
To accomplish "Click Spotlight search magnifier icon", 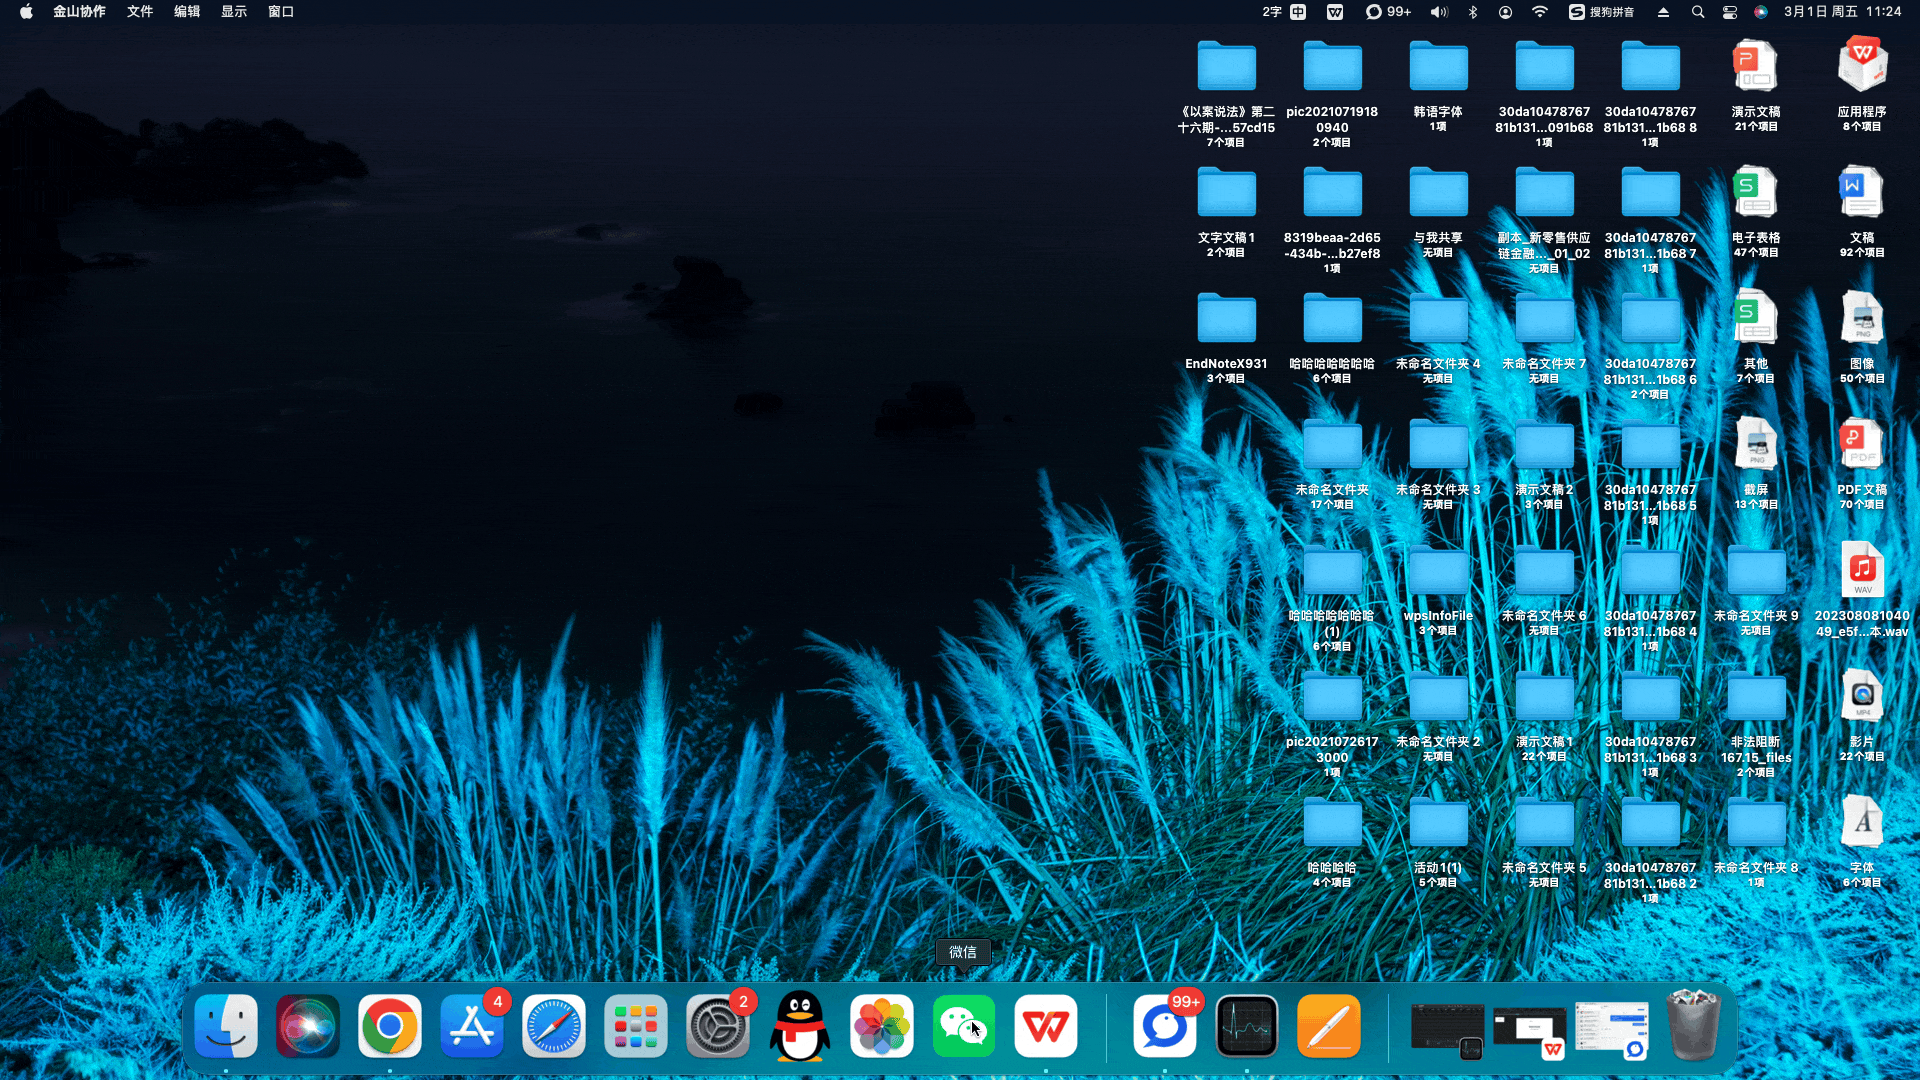I will 1697,12.
